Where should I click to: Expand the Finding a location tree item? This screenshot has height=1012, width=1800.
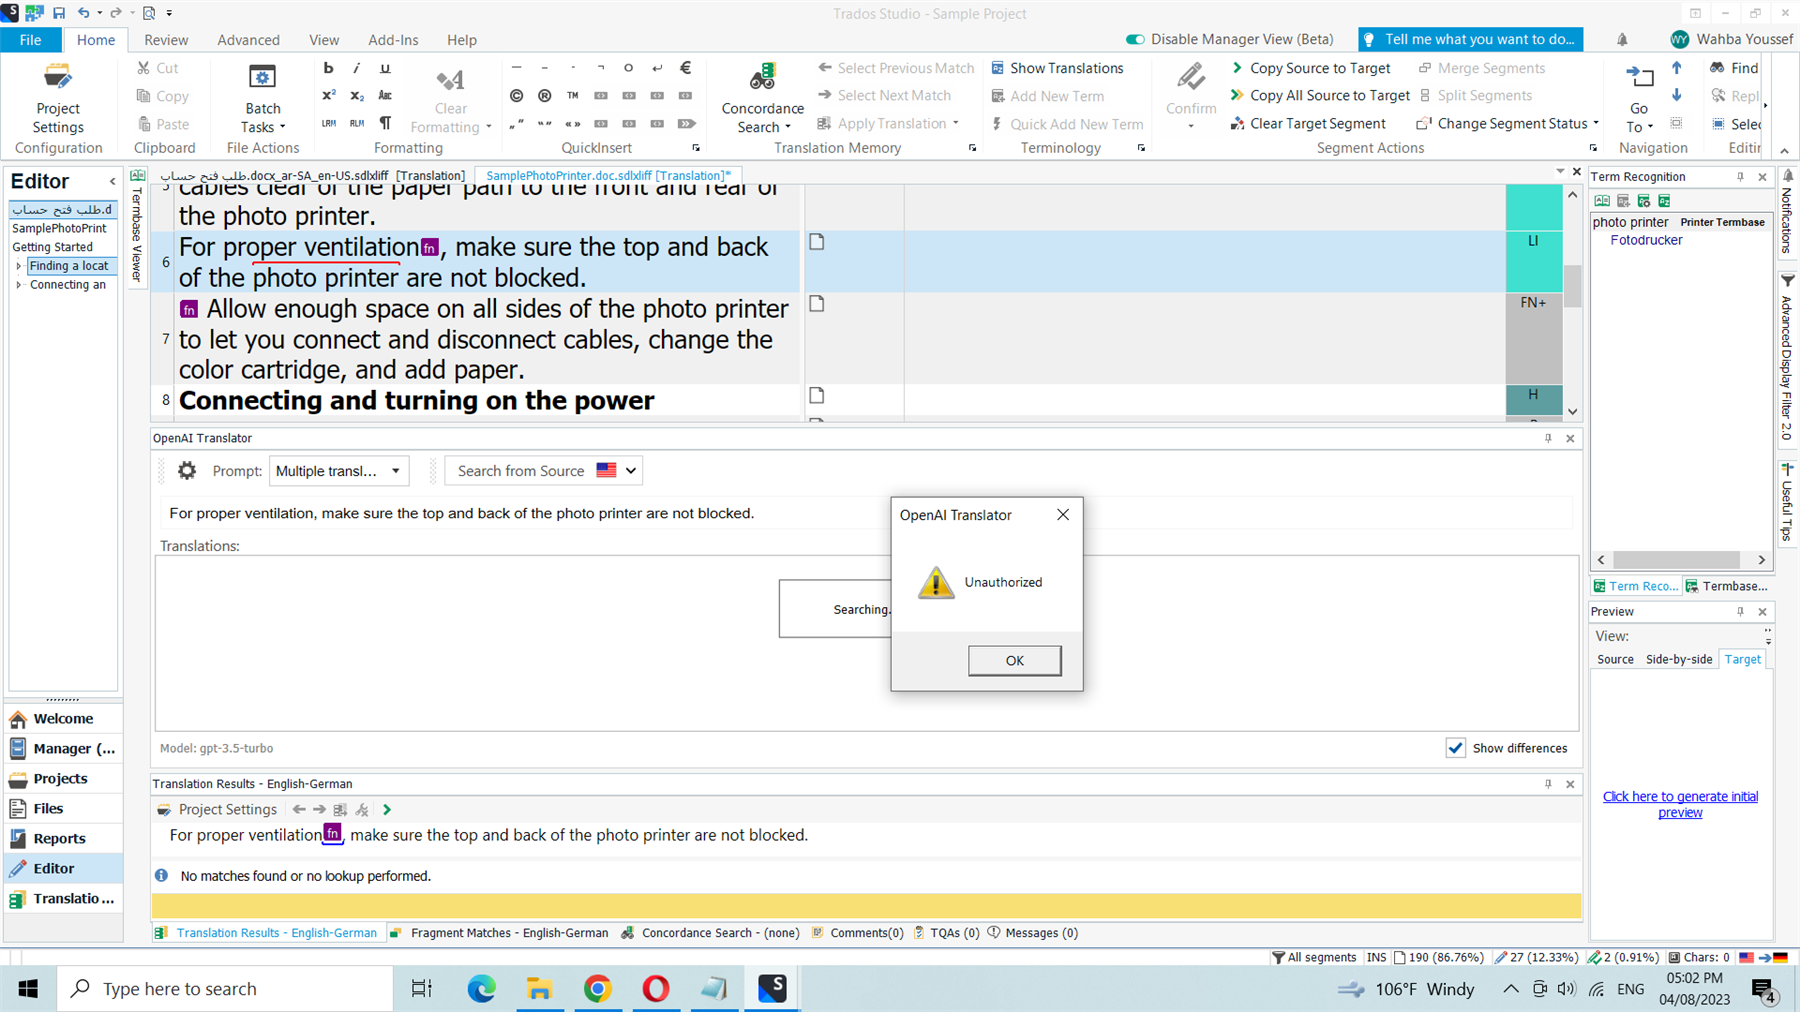19,266
